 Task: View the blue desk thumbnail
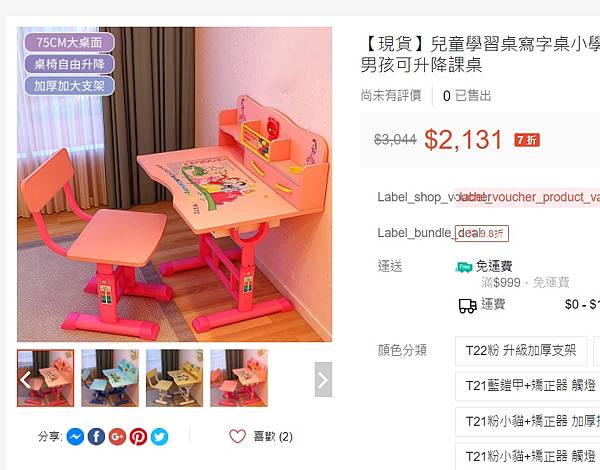[x=110, y=378]
